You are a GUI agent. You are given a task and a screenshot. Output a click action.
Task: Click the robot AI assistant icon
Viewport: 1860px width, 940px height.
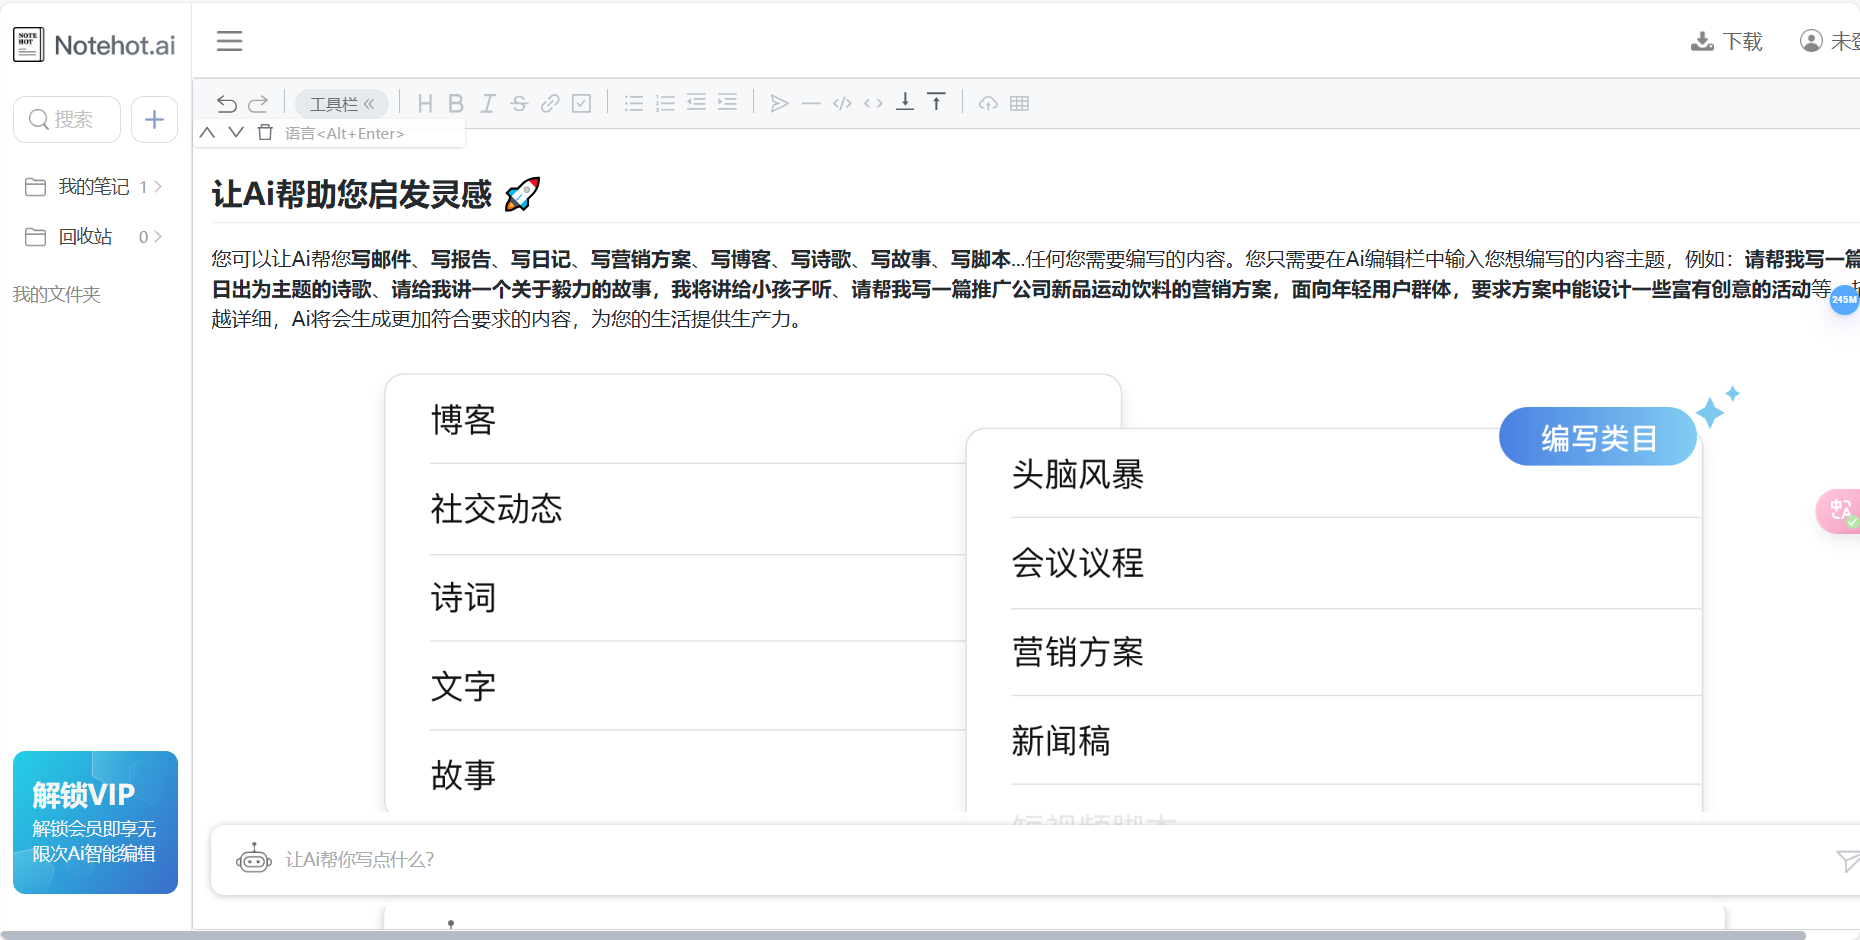[254, 859]
